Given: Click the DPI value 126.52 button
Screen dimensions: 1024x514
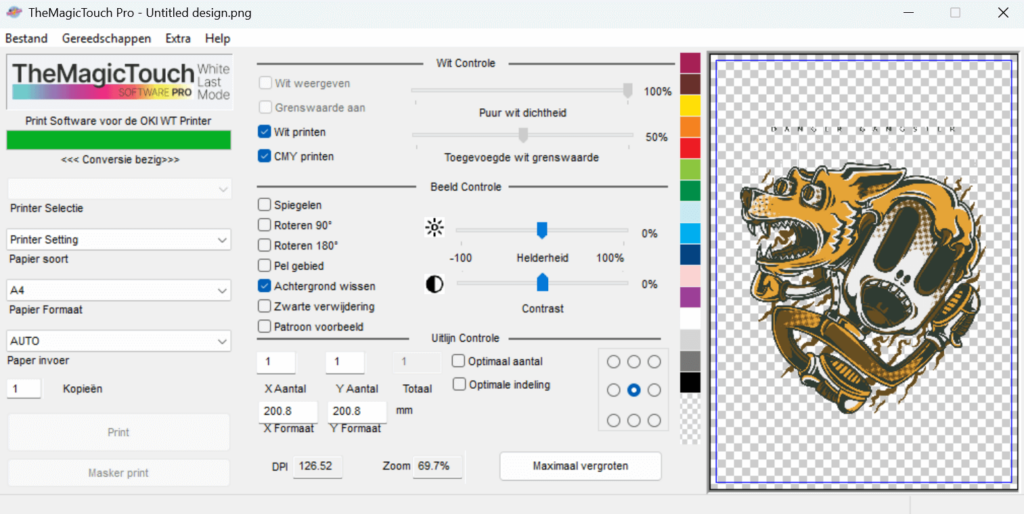Looking at the screenshot, I should pos(317,466).
